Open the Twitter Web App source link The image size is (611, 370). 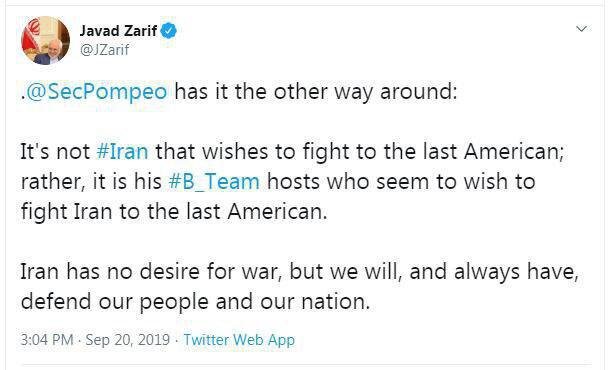click(239, 340)
